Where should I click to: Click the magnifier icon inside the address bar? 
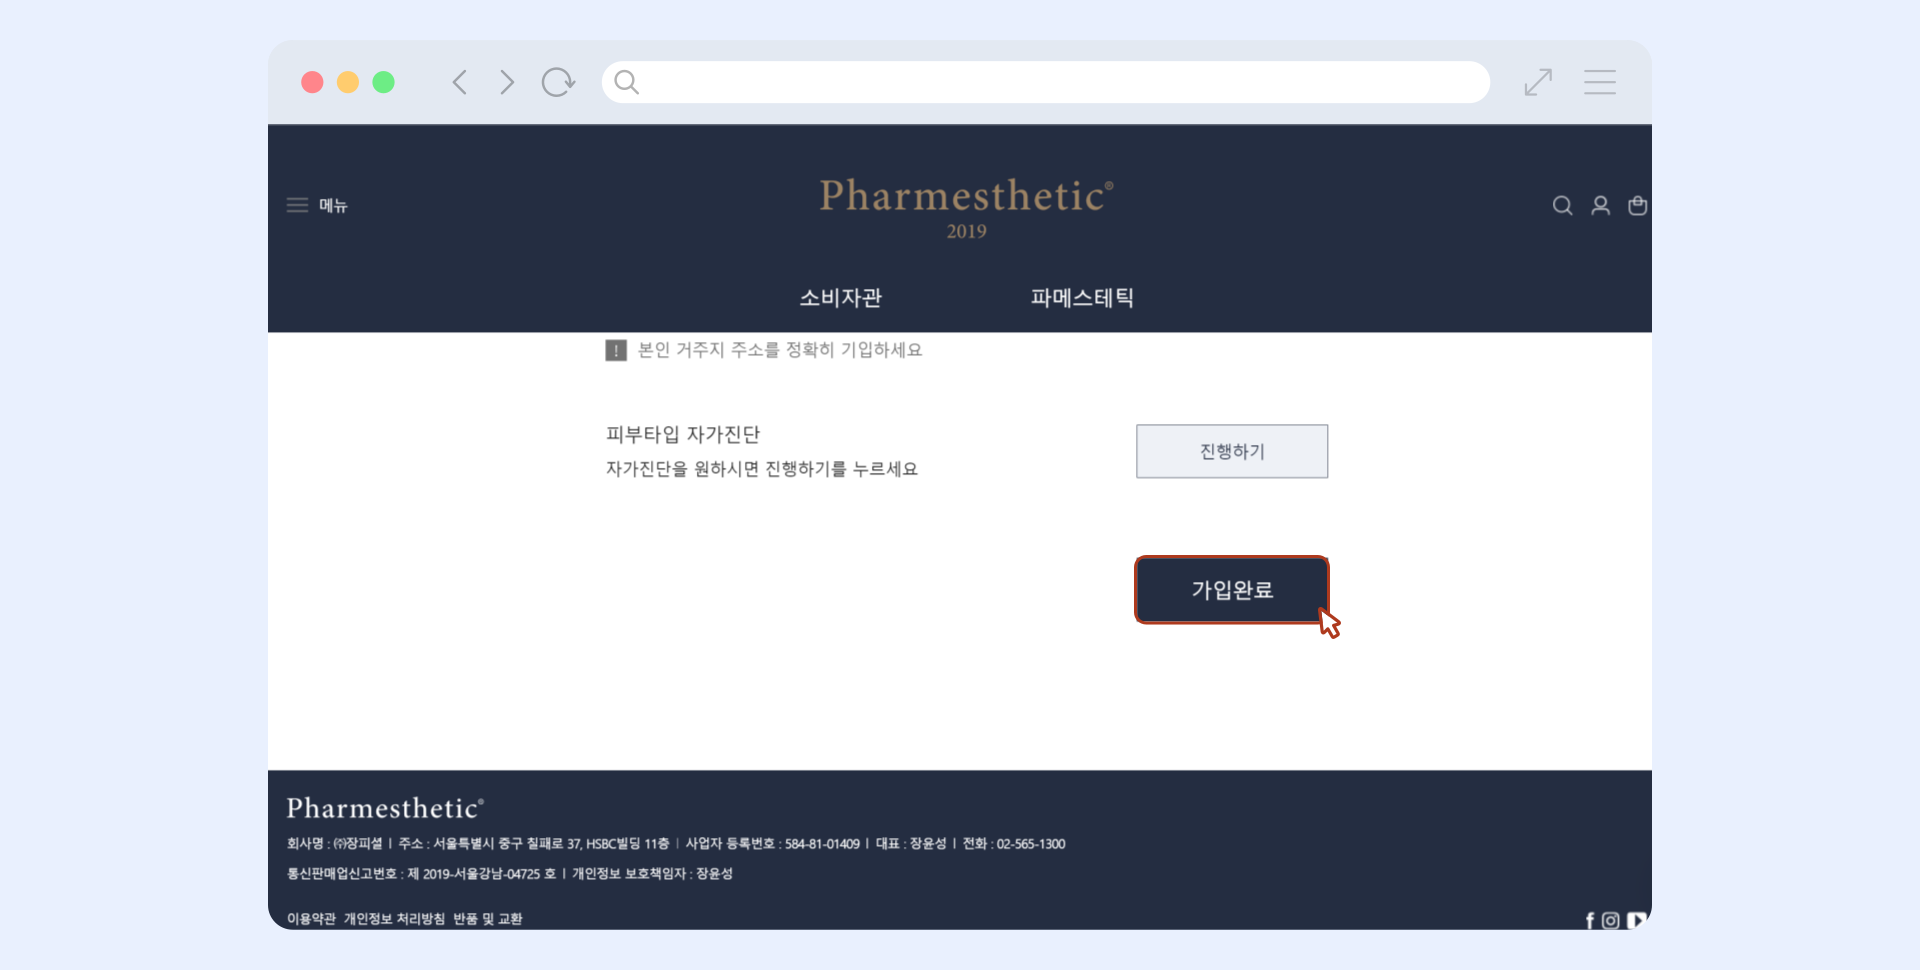coord(627,82)
